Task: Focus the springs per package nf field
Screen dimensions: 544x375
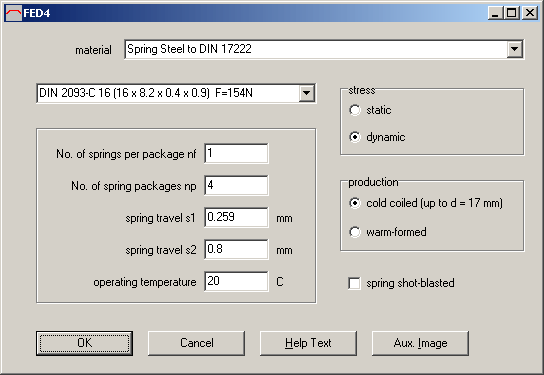Action: [236, 153]
